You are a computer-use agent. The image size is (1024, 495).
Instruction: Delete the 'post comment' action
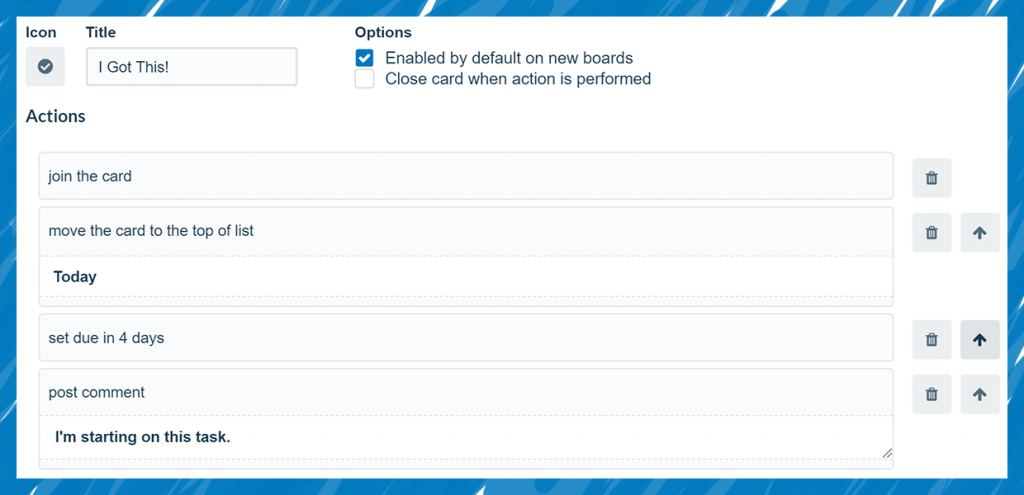pos(931,394)
